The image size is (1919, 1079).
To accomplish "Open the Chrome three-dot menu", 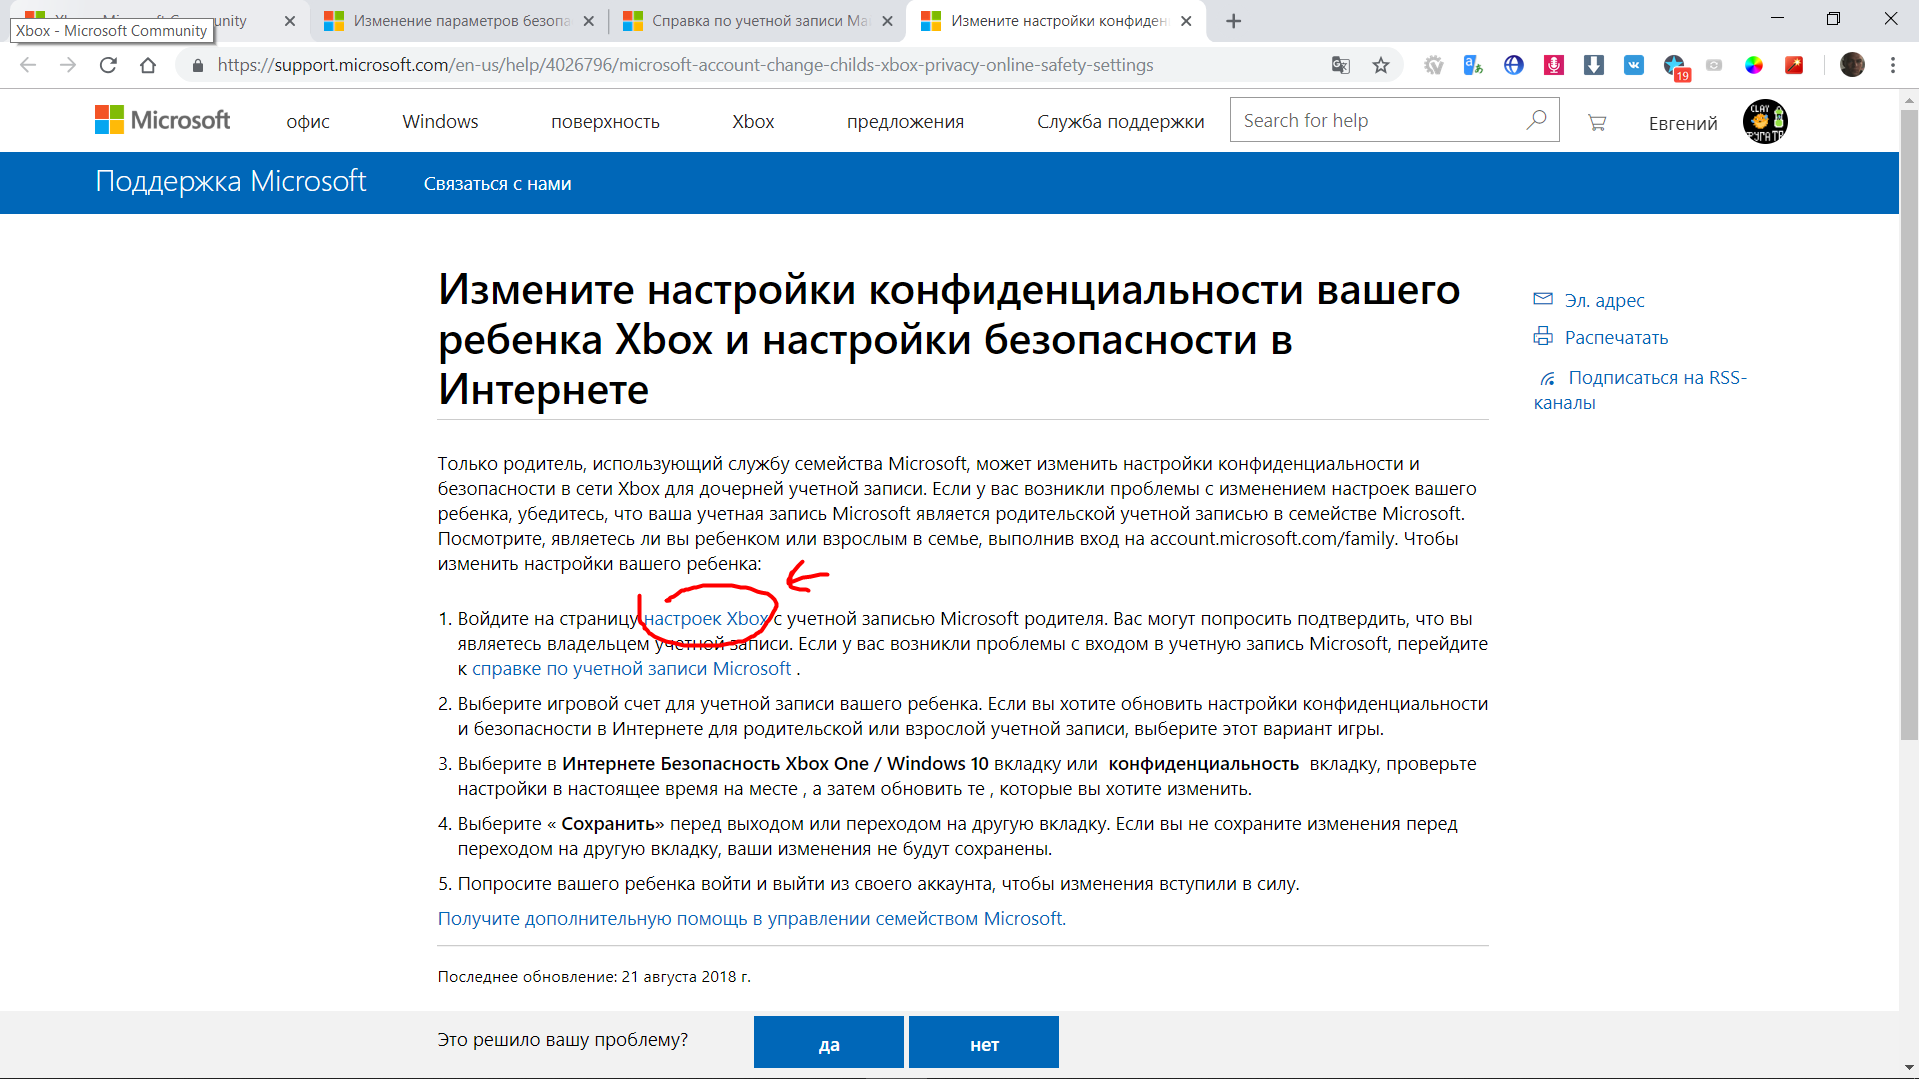I will pyautogui.click(x=1893, y=65).
